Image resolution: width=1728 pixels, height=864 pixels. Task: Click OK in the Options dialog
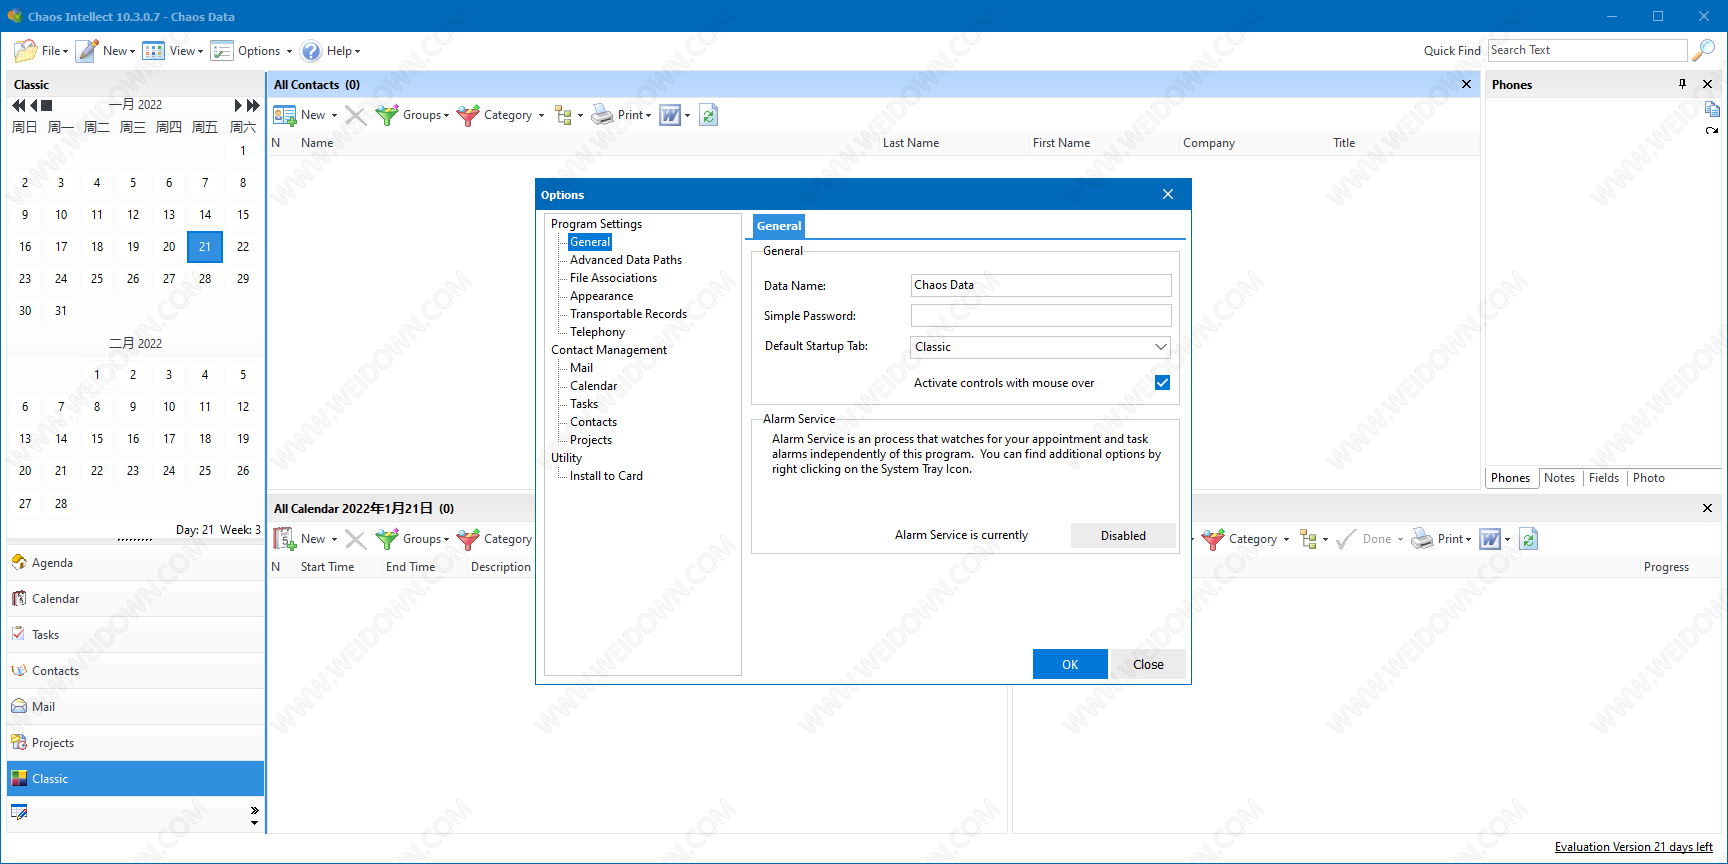(x=1070, y=664)
